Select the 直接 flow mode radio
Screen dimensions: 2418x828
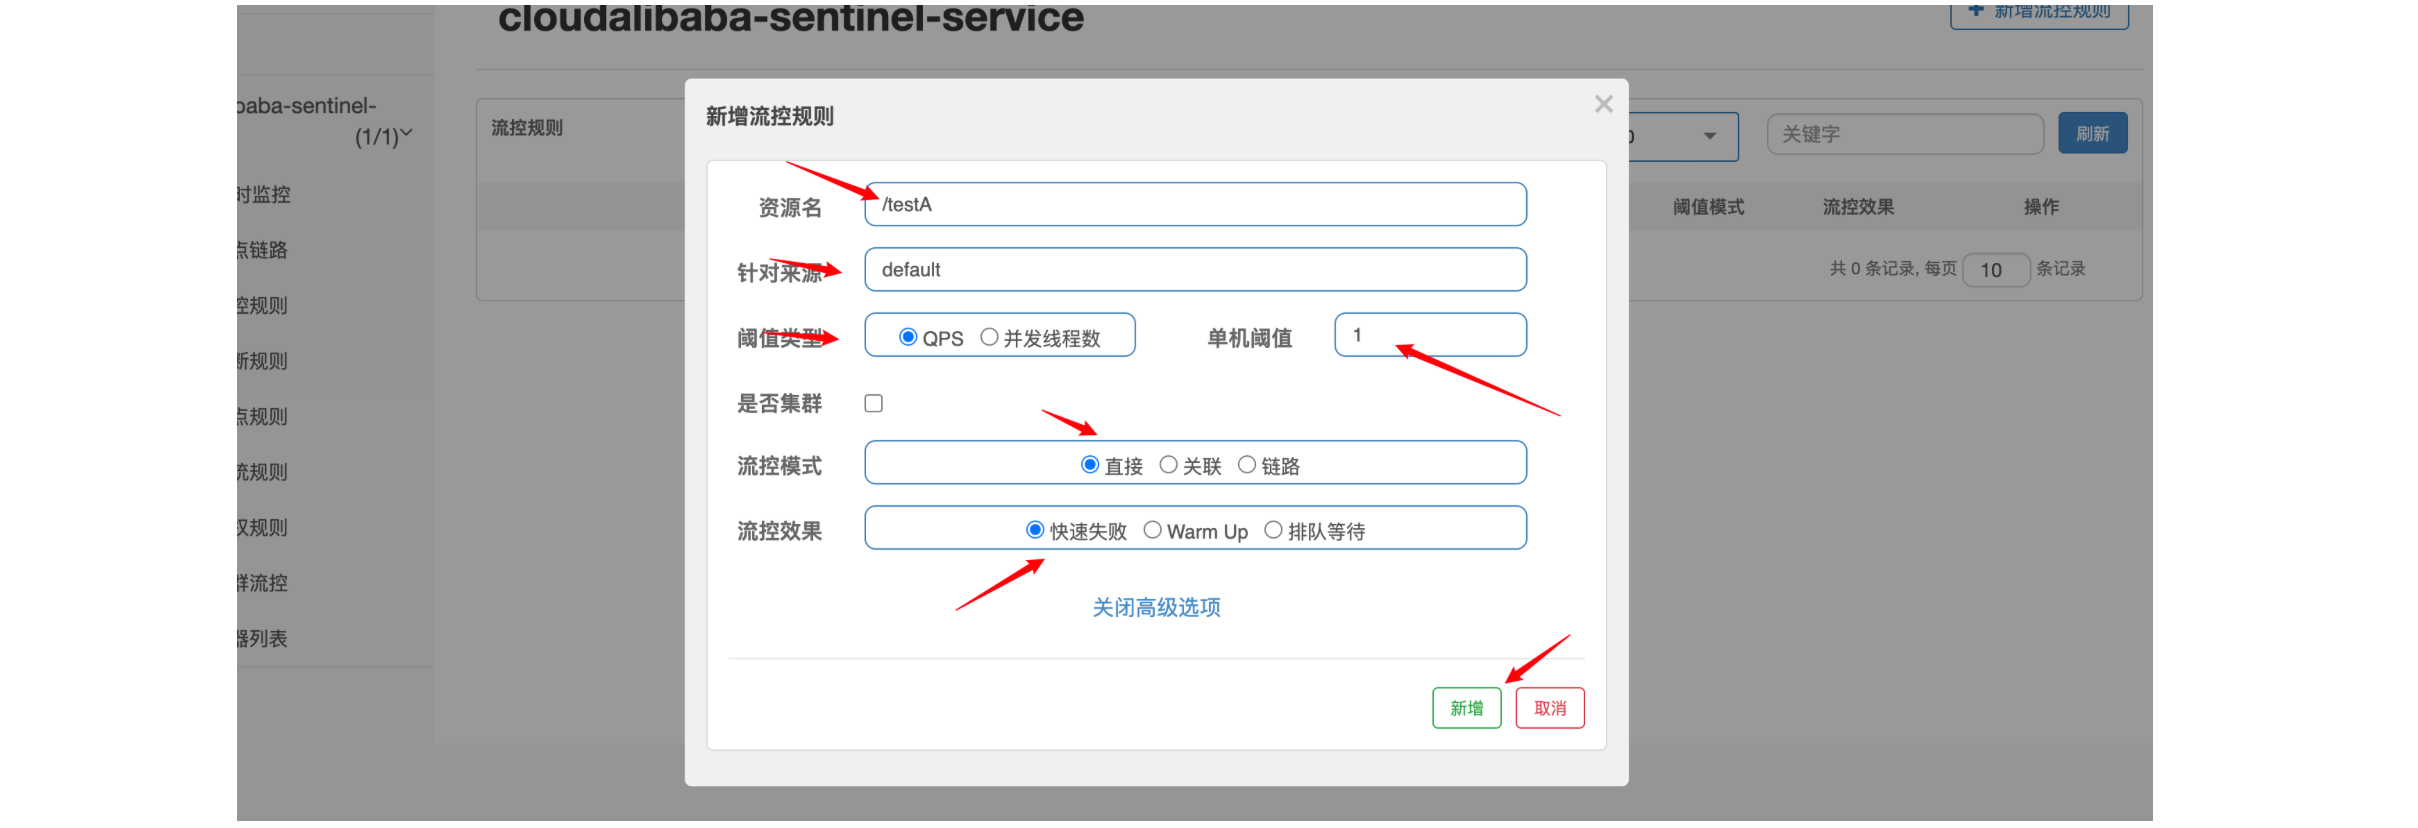click(1090, 465)
